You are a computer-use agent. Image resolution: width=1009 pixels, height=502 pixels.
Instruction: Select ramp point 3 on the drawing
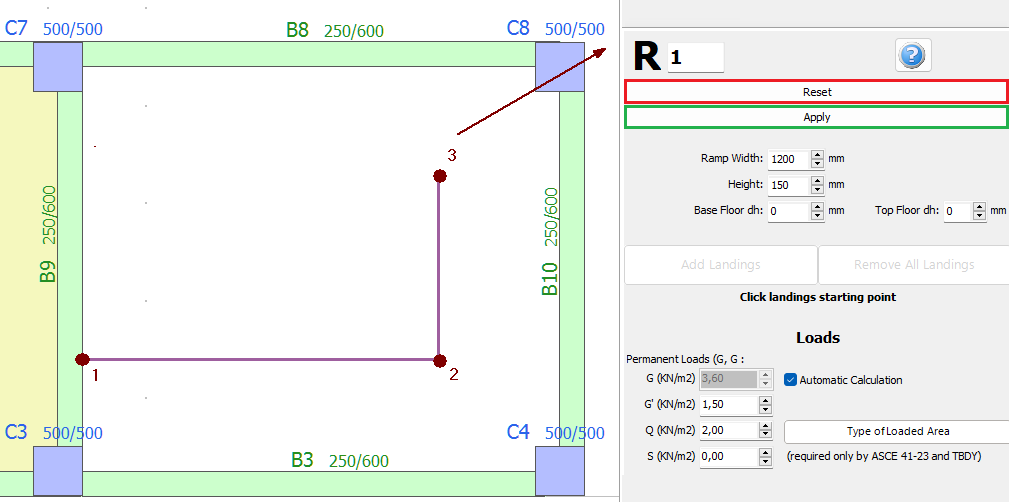(x=439, y=176)
